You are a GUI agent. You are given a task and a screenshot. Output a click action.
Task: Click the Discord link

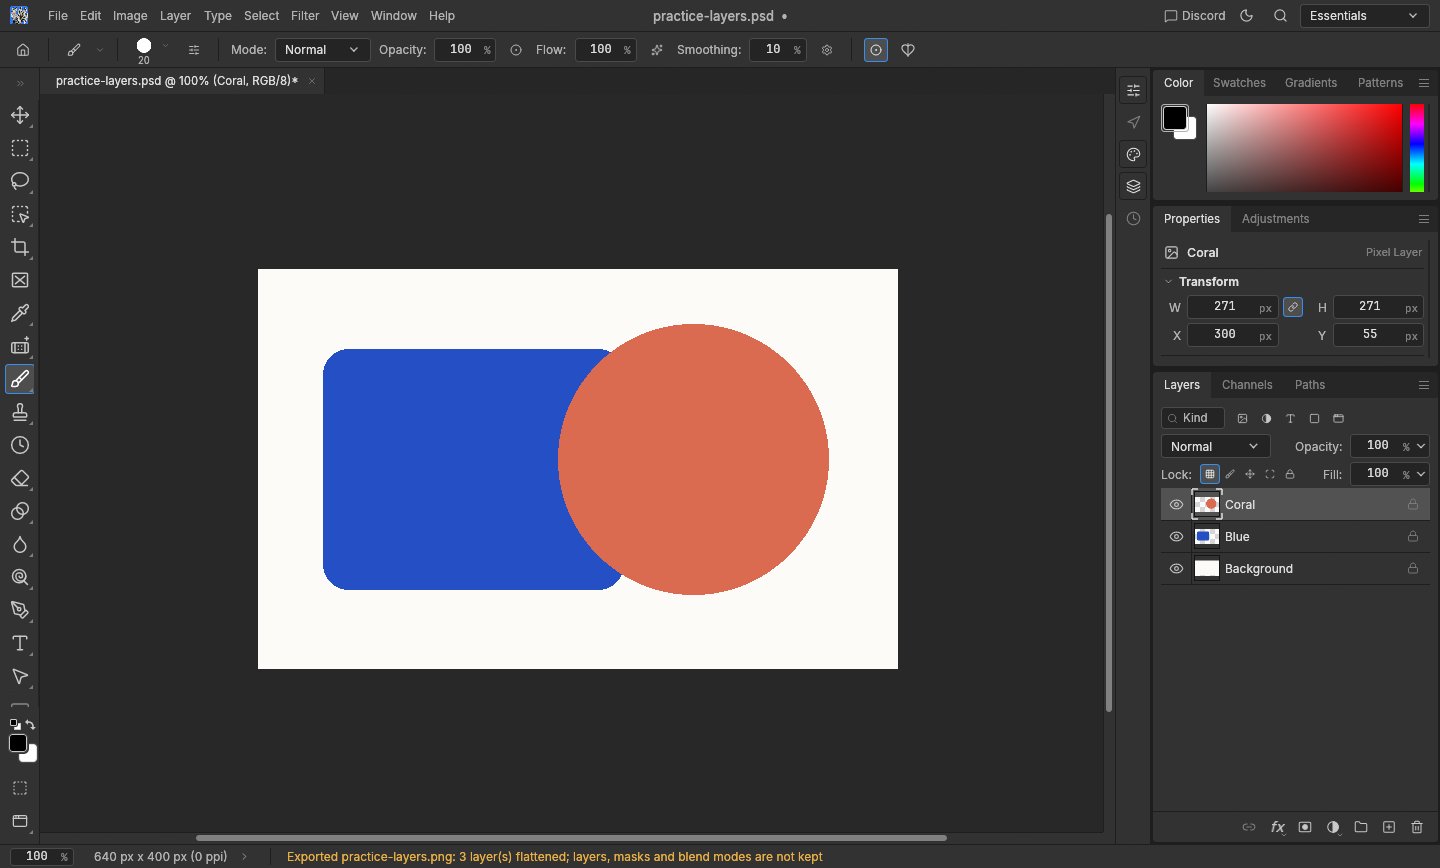click(x=1195, y=16)
